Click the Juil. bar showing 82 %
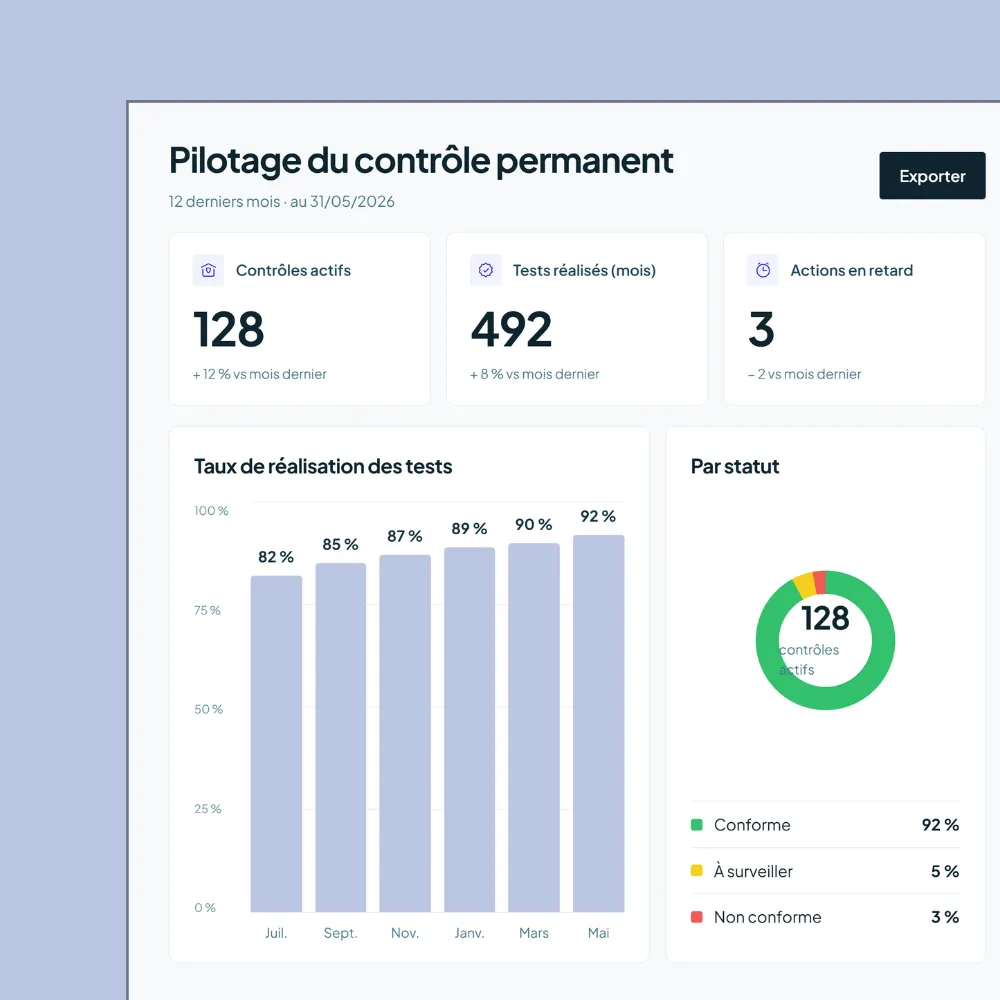The width and height of the screenshot is (1000, 1000). pos(276,744)
